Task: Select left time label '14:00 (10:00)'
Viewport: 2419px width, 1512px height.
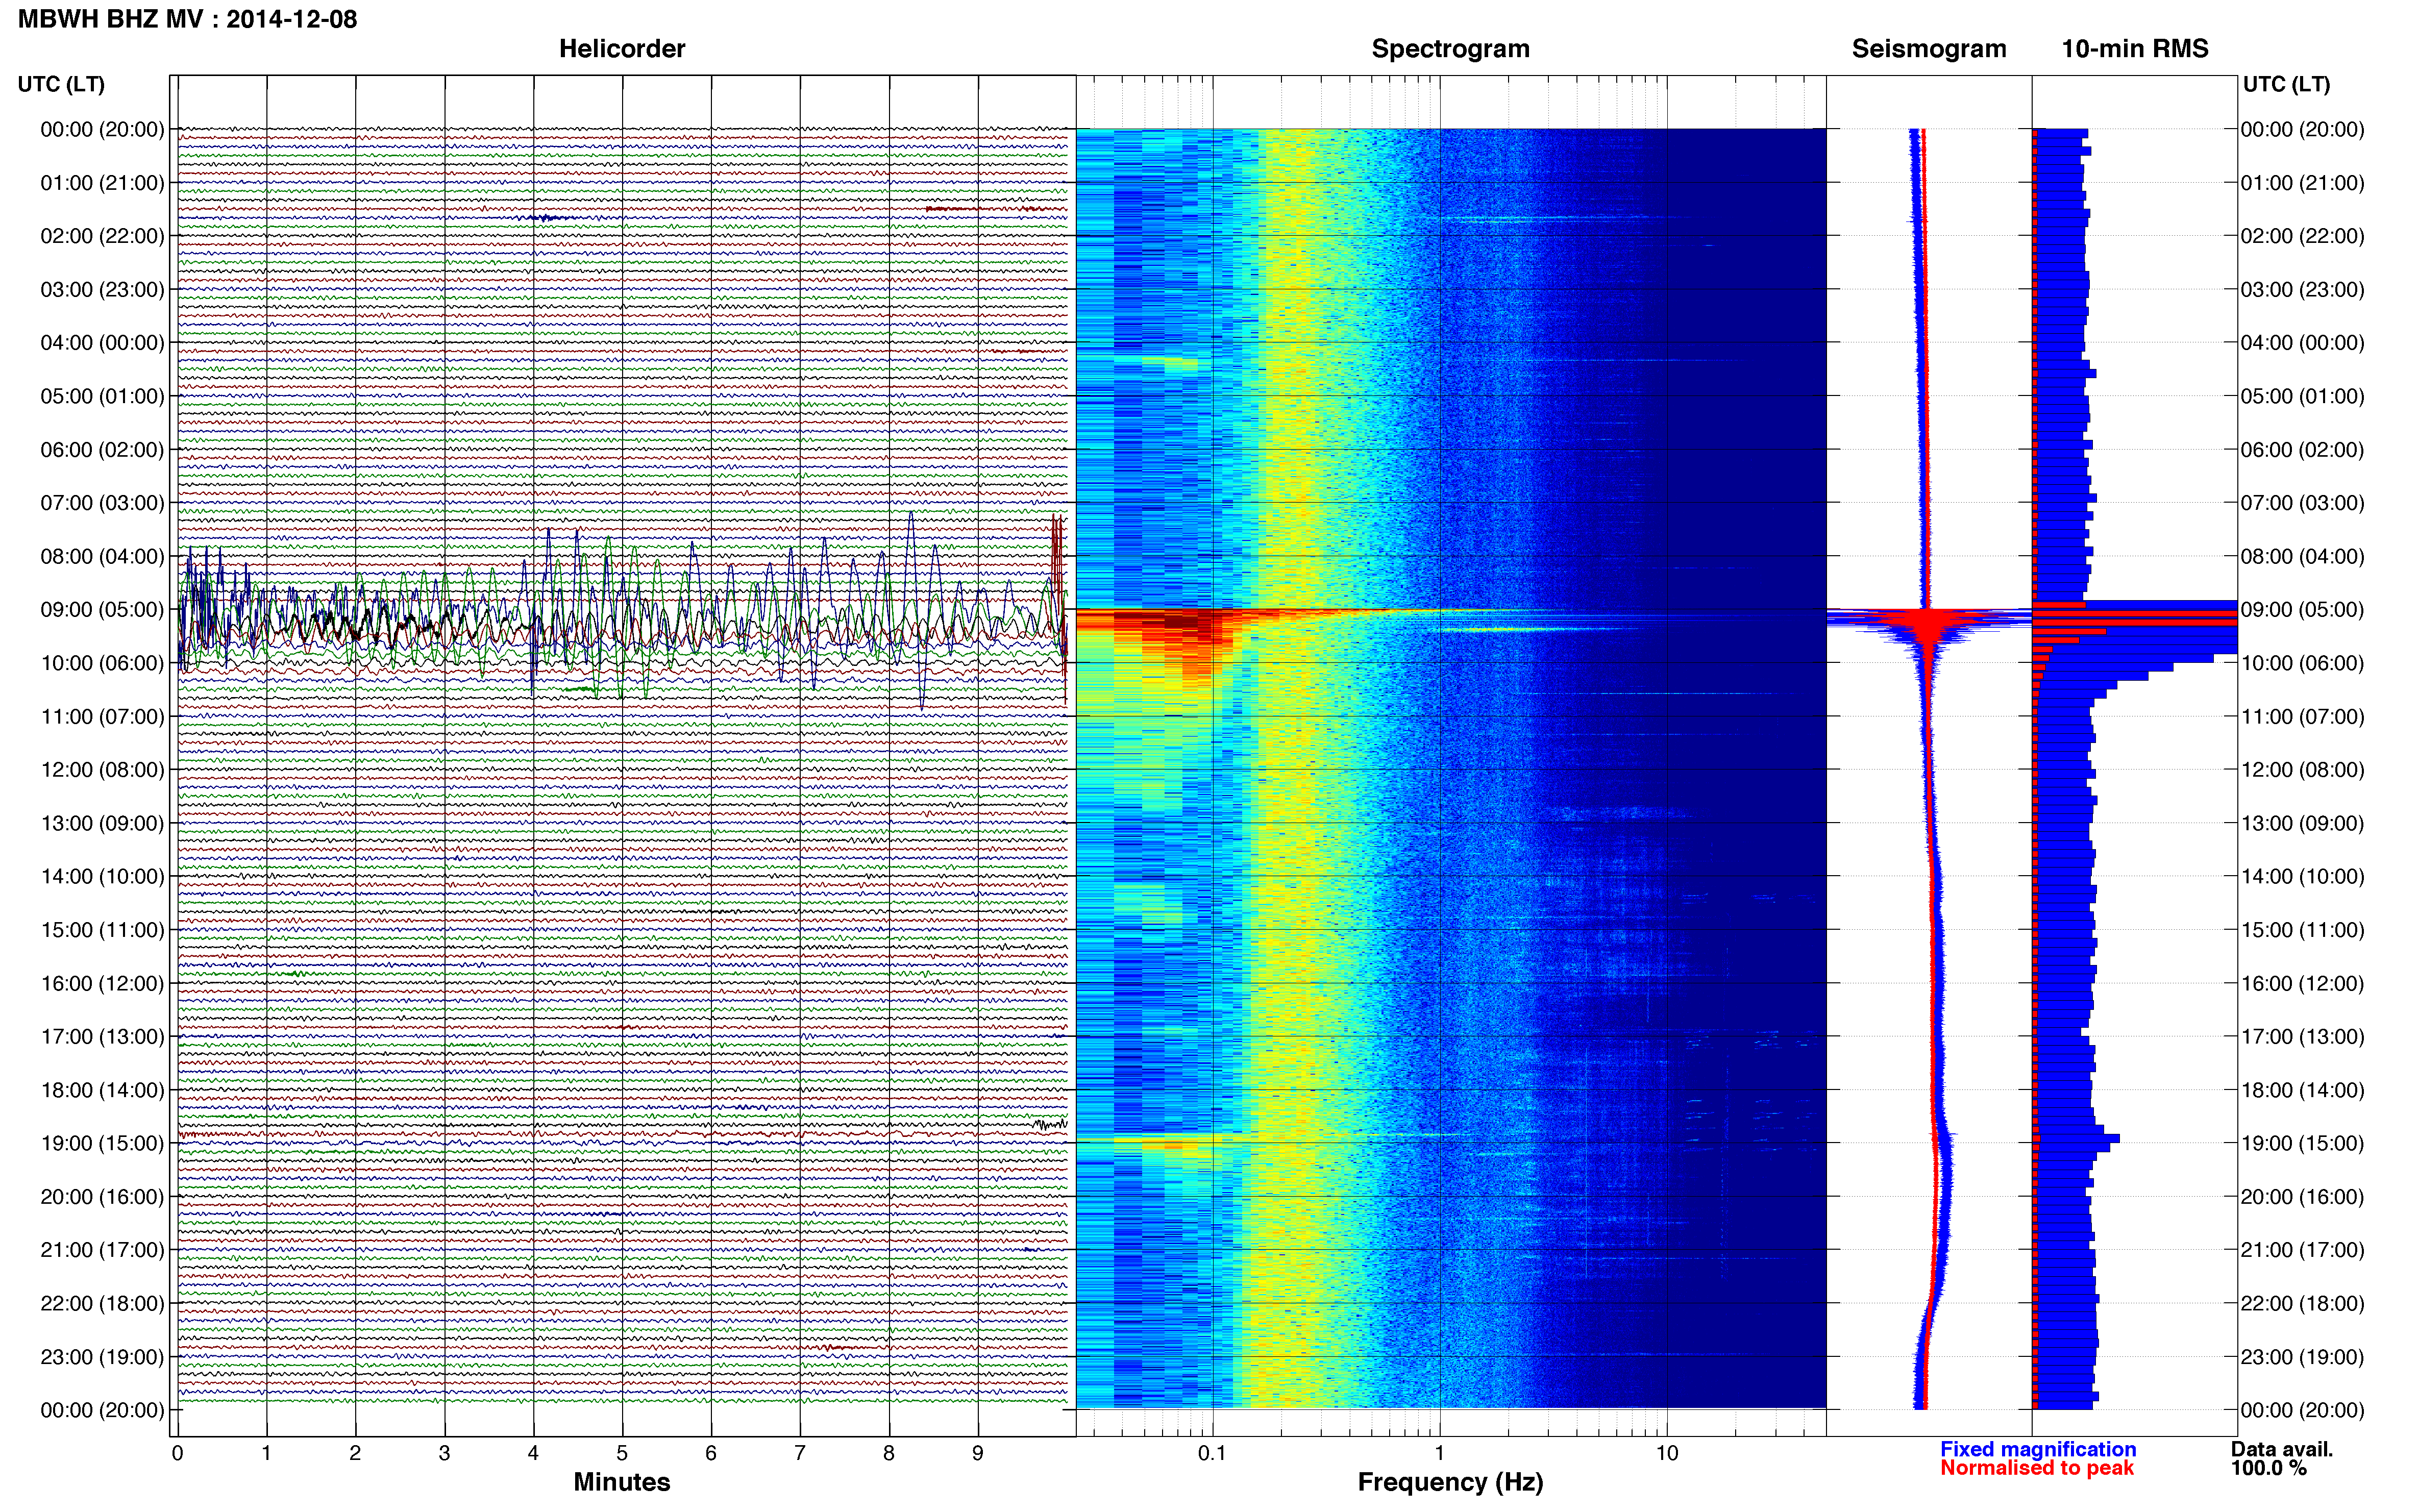Action: [102, 877]
